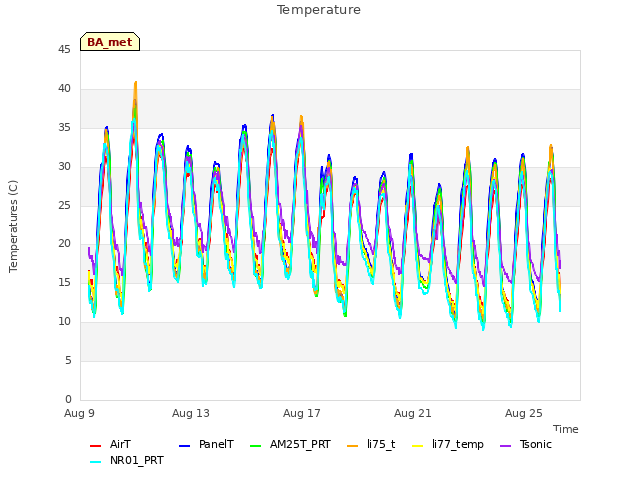This screenshot has width=640, height=480.
Task: Select the li75_t legend label
Action: [381, 444]
